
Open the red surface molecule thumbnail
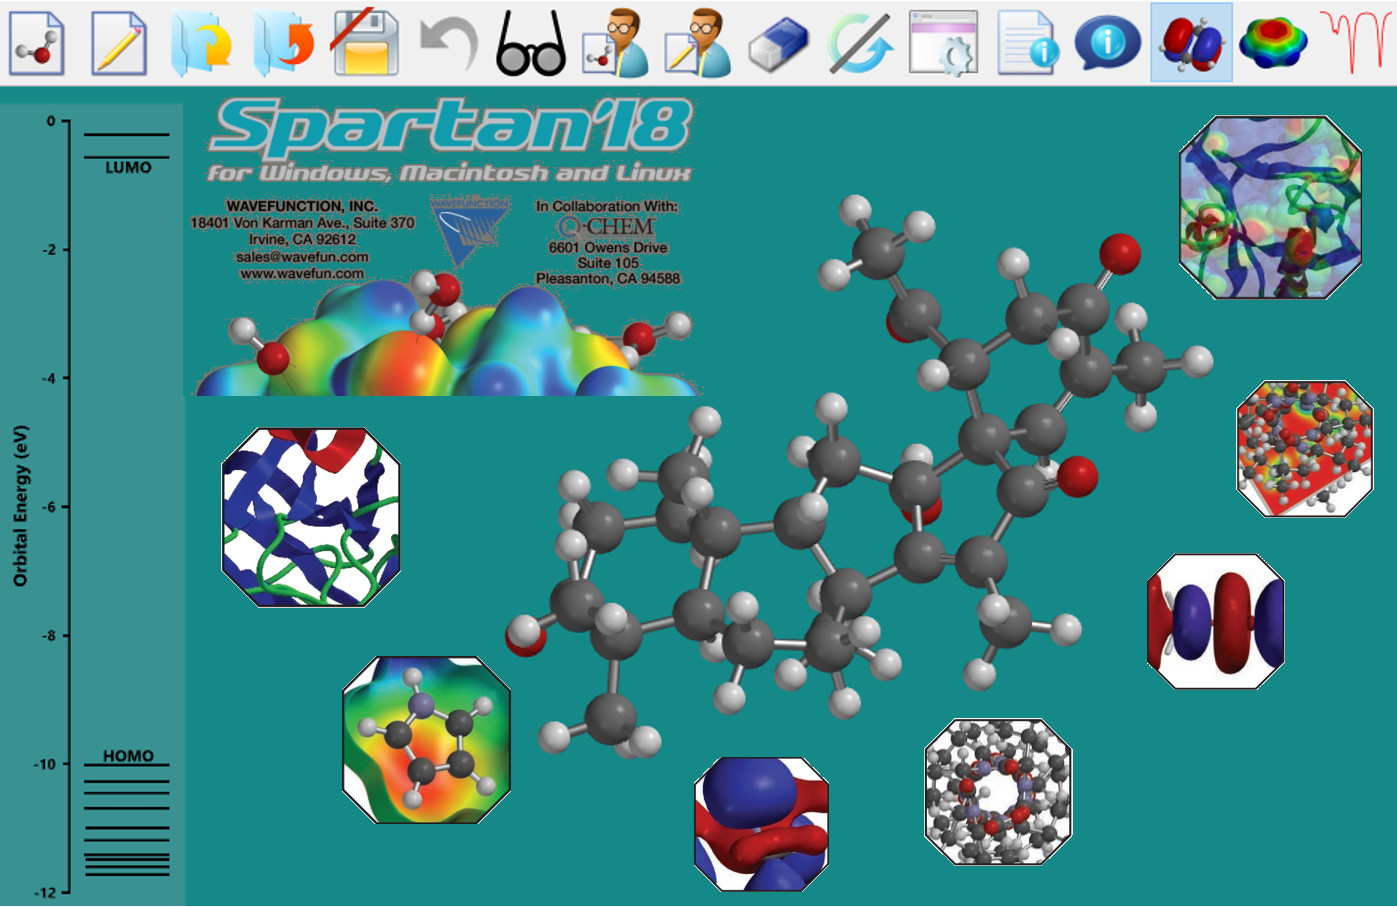[x=1305, y=448]
